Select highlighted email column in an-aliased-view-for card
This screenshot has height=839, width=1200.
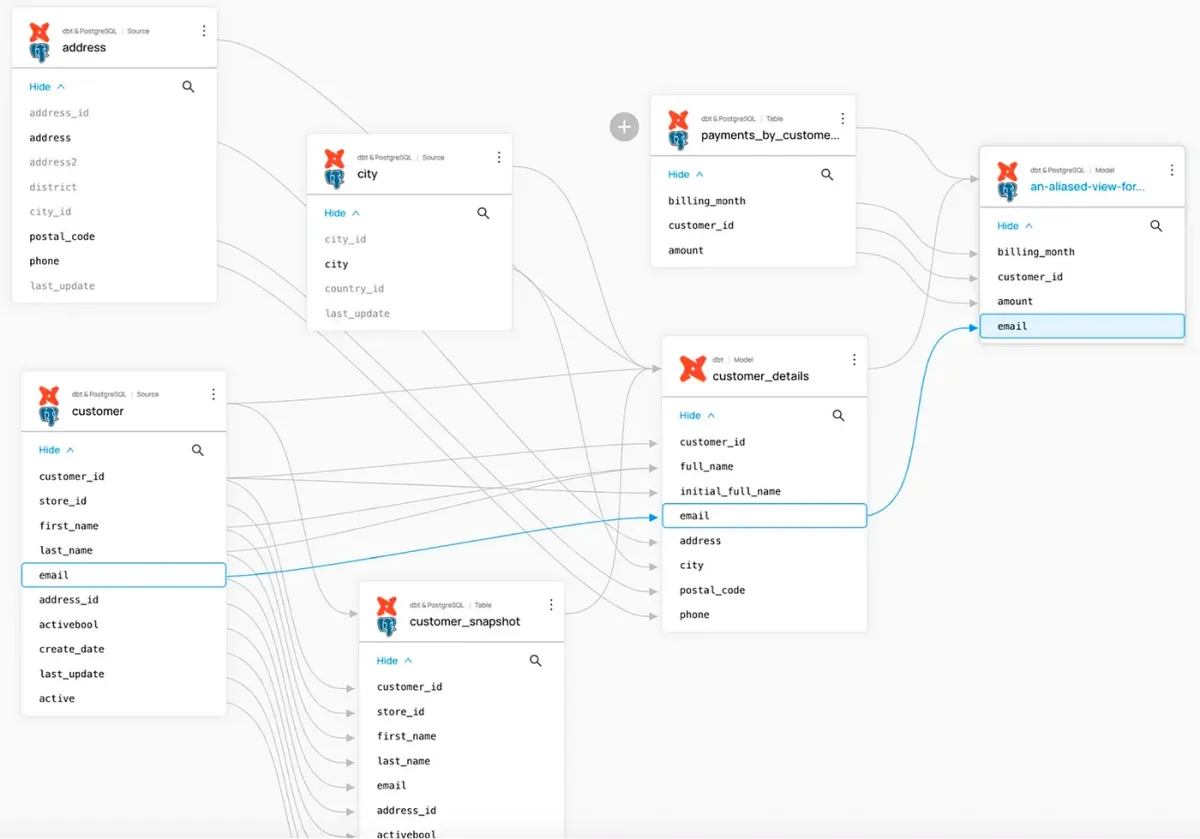pos(1082,326)
